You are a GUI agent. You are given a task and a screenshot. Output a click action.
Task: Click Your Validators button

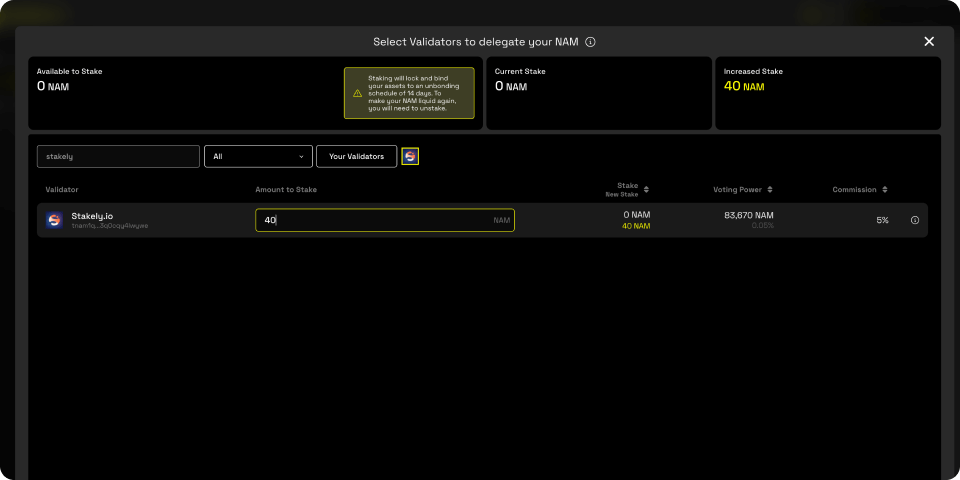(356, 156)
